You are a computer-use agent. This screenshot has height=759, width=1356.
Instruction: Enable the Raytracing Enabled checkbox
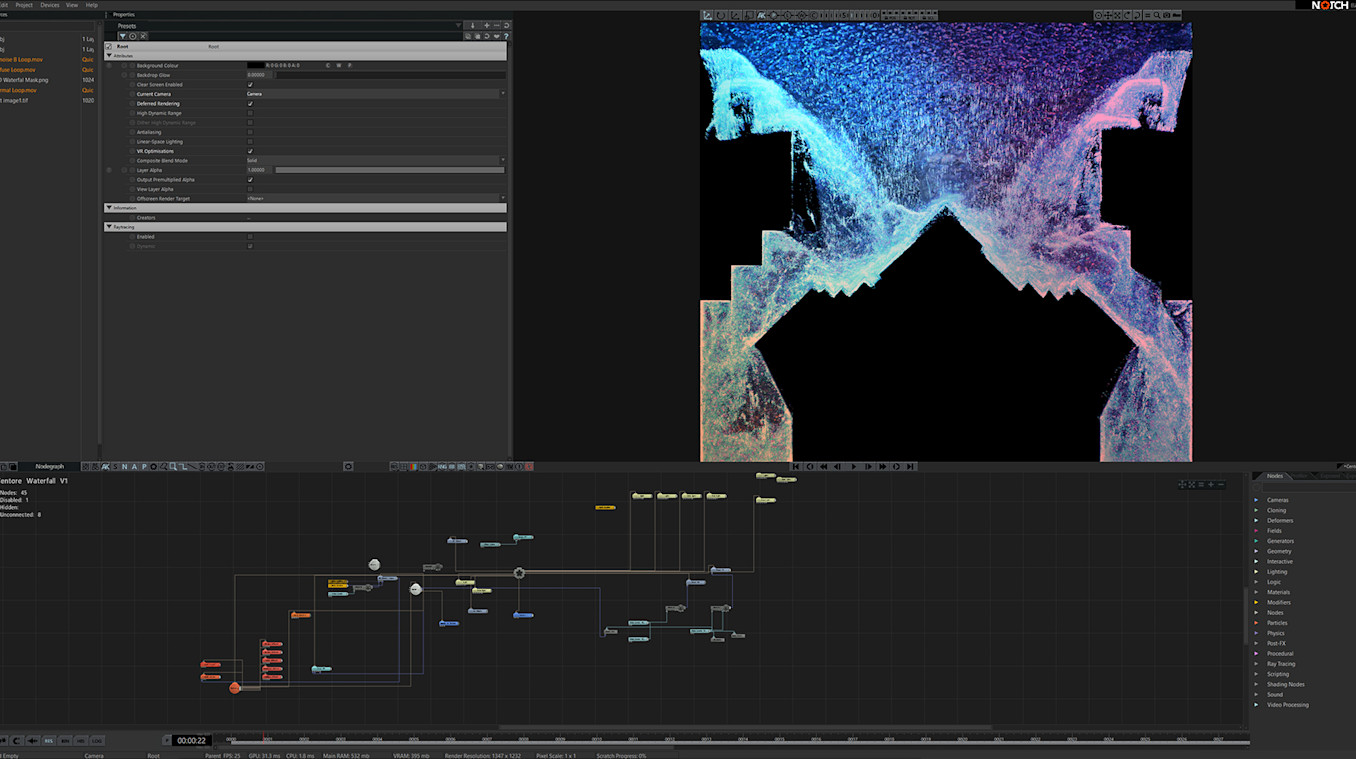click(250, 236)
